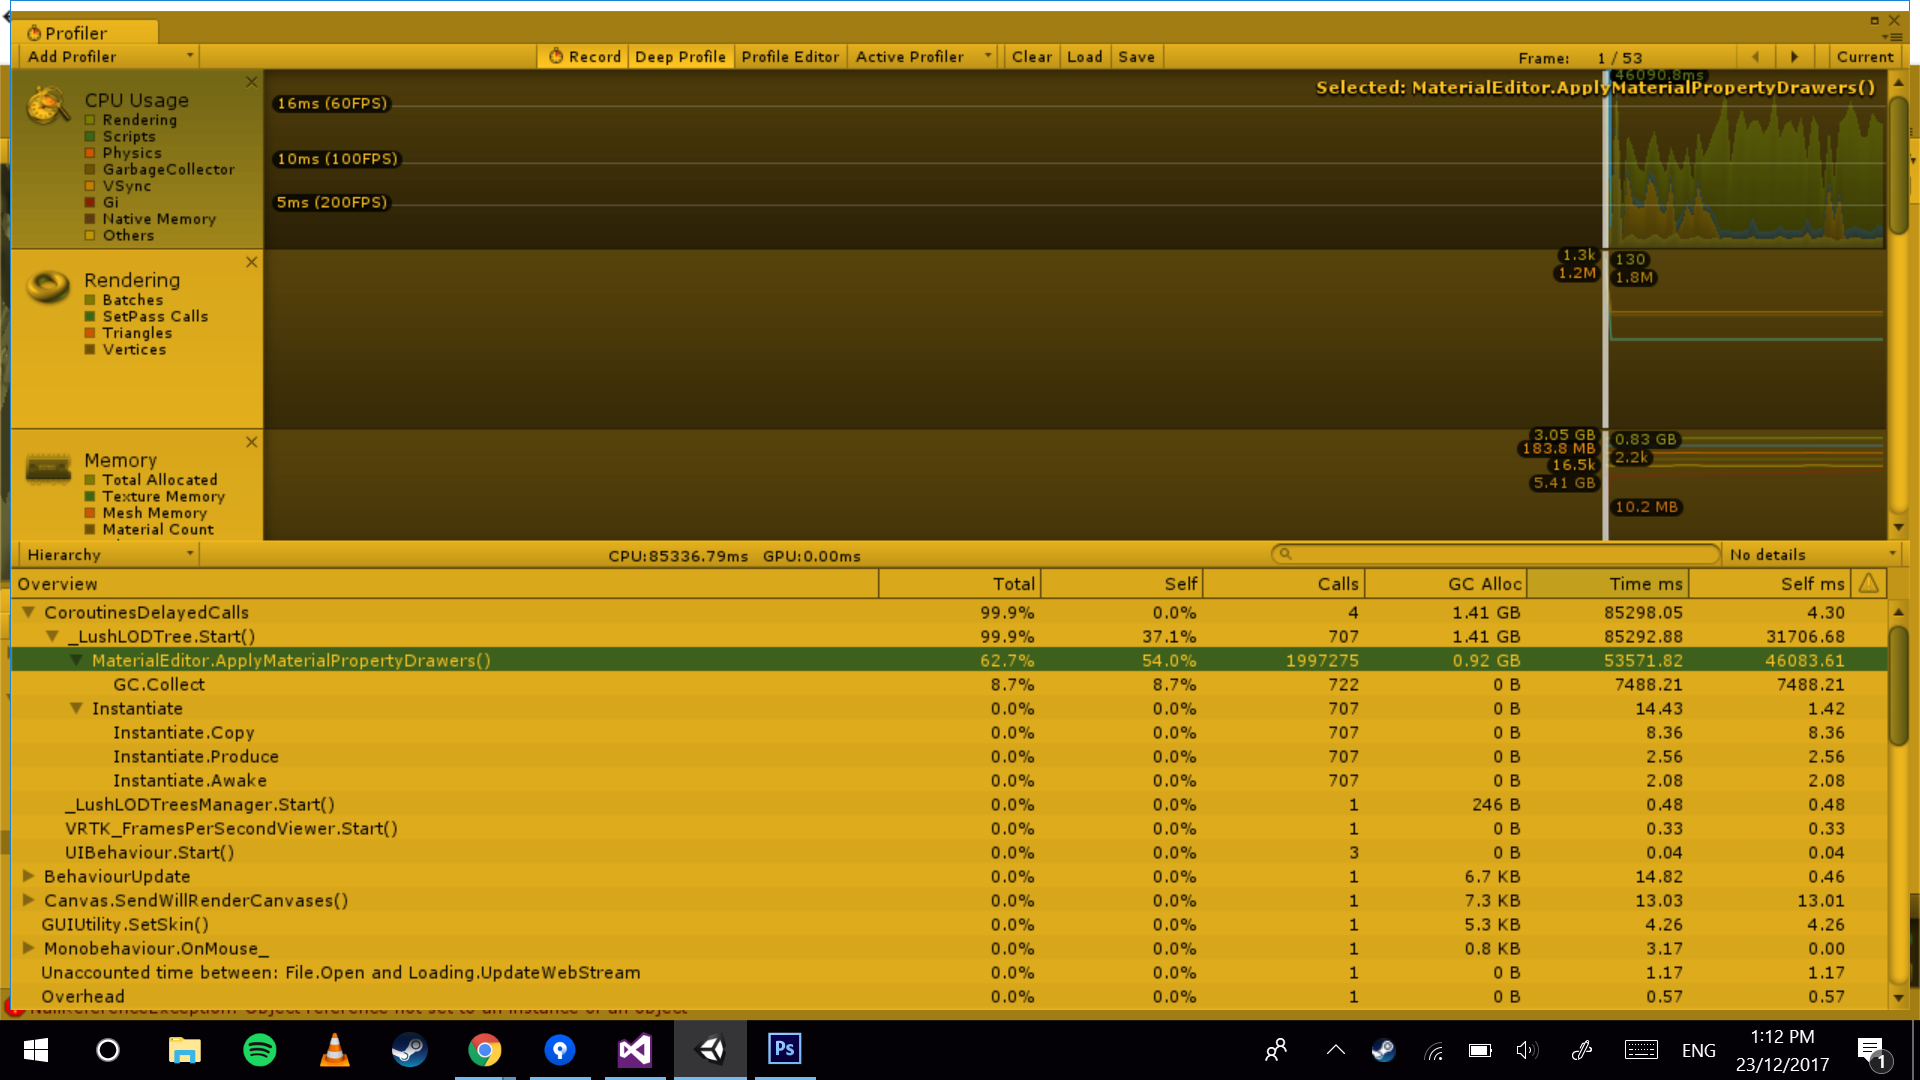Click the Memory profiler icon
The height and width of the screenshot is (1080, 1920).
pos(47,467)
